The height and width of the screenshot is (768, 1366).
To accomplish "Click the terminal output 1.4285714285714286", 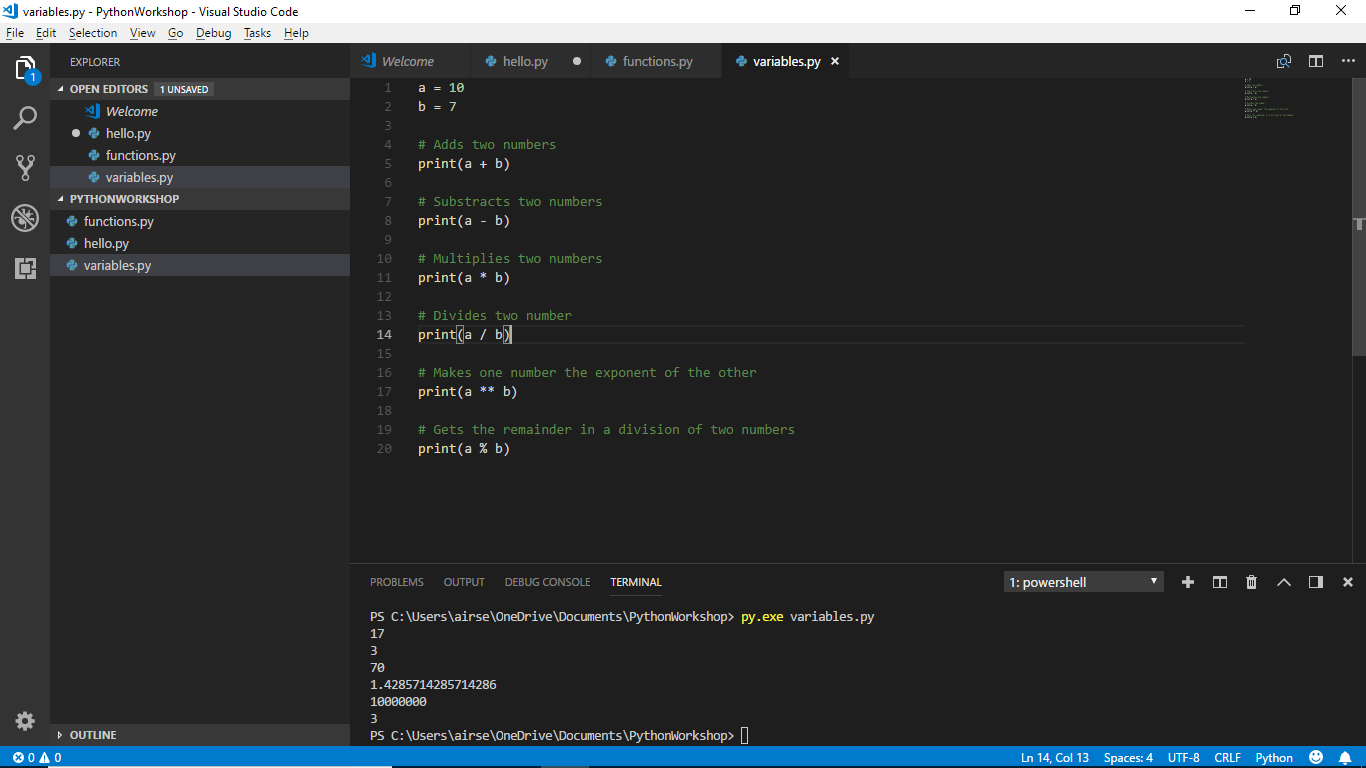I will click(x=433, y=684).
